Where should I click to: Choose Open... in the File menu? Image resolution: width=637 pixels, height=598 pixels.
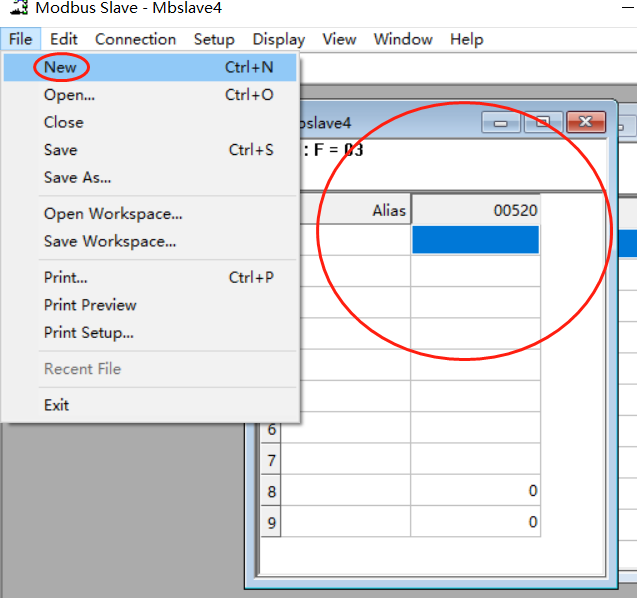click(69, 95)
